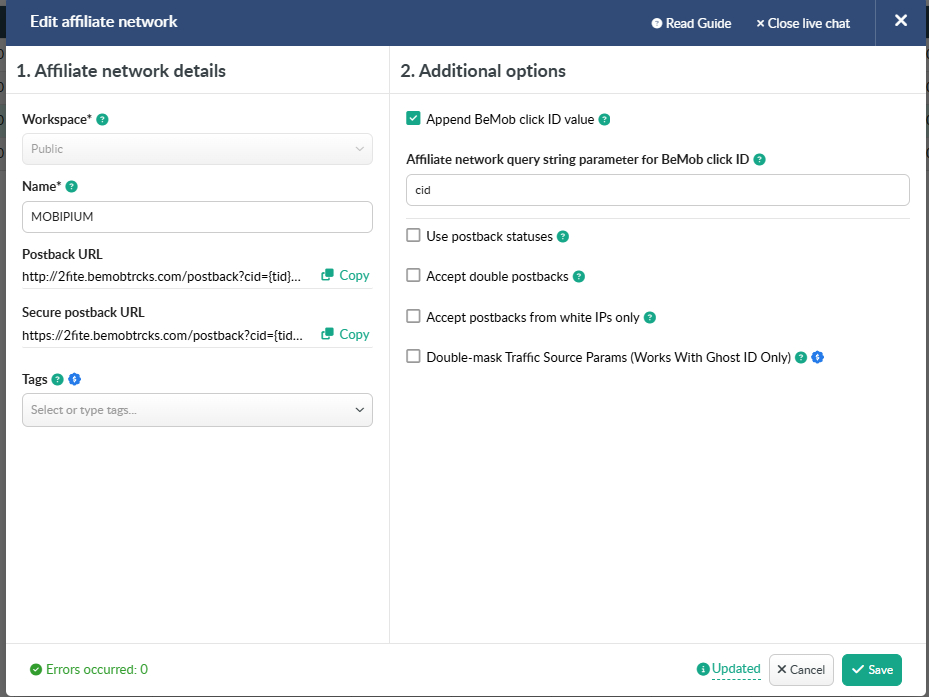Expand the Tags selection dropdown
The width and height of the screenshot is (929, 697).
(197, 410)
